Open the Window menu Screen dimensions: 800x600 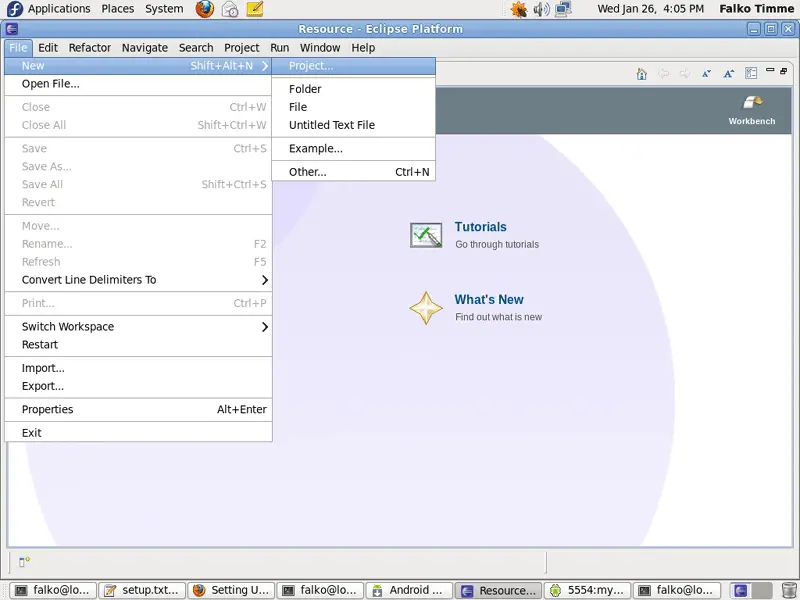coord(320,47)
